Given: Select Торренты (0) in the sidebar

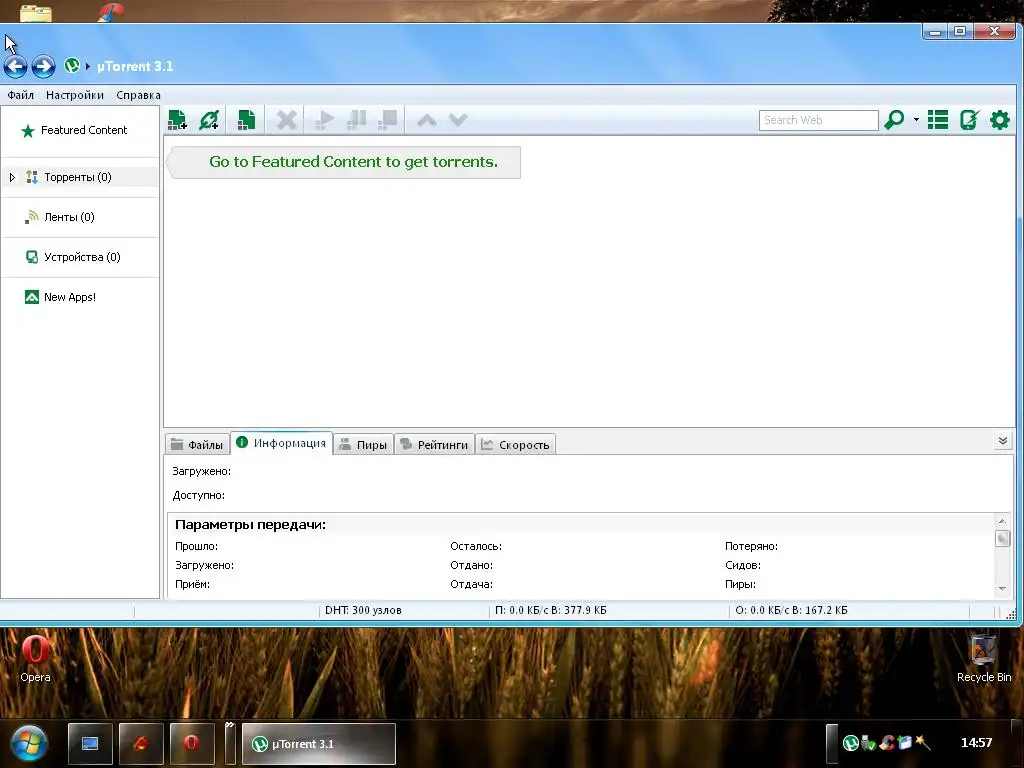Looking at the screenshot, I should point(78,177).
